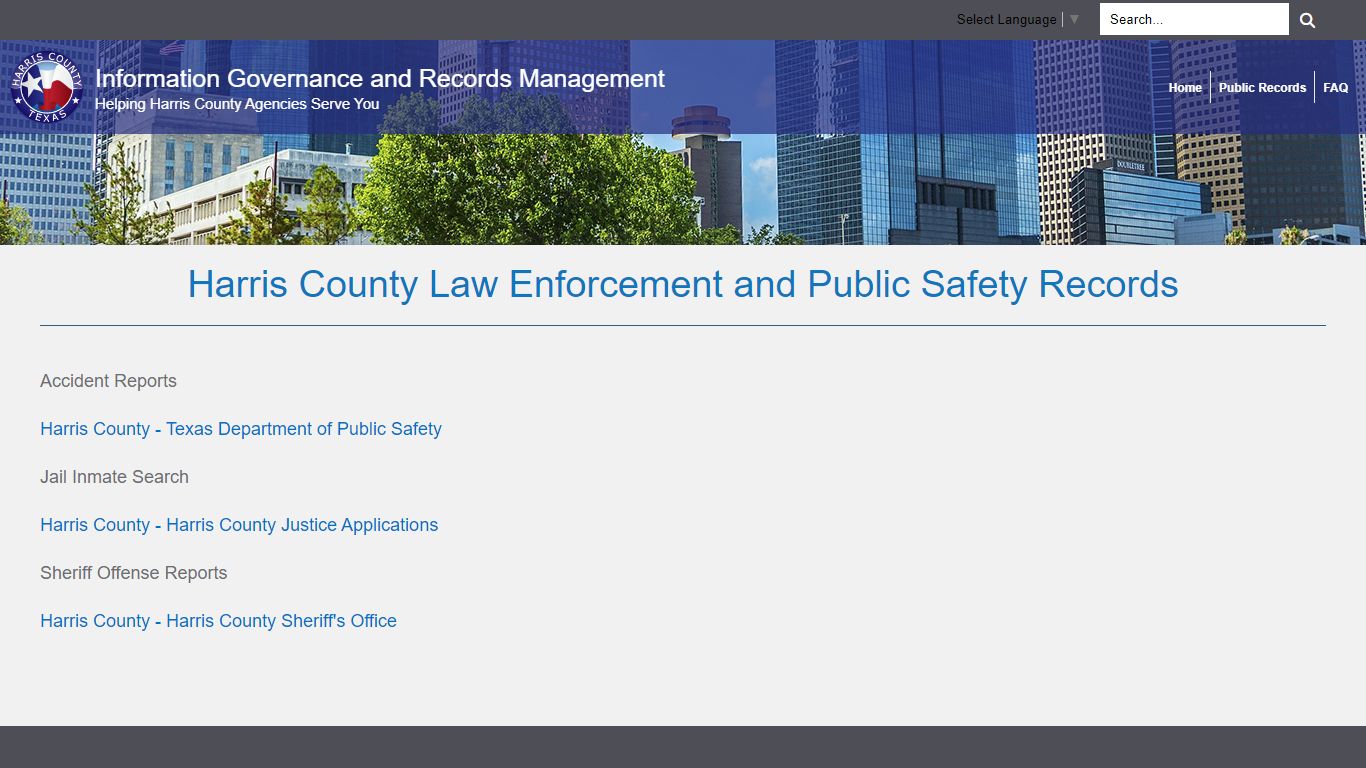The width and height of the screenshot is (1366, 768).
Task: Go to the Home menu item
Action: click(x=1185, y=88)
